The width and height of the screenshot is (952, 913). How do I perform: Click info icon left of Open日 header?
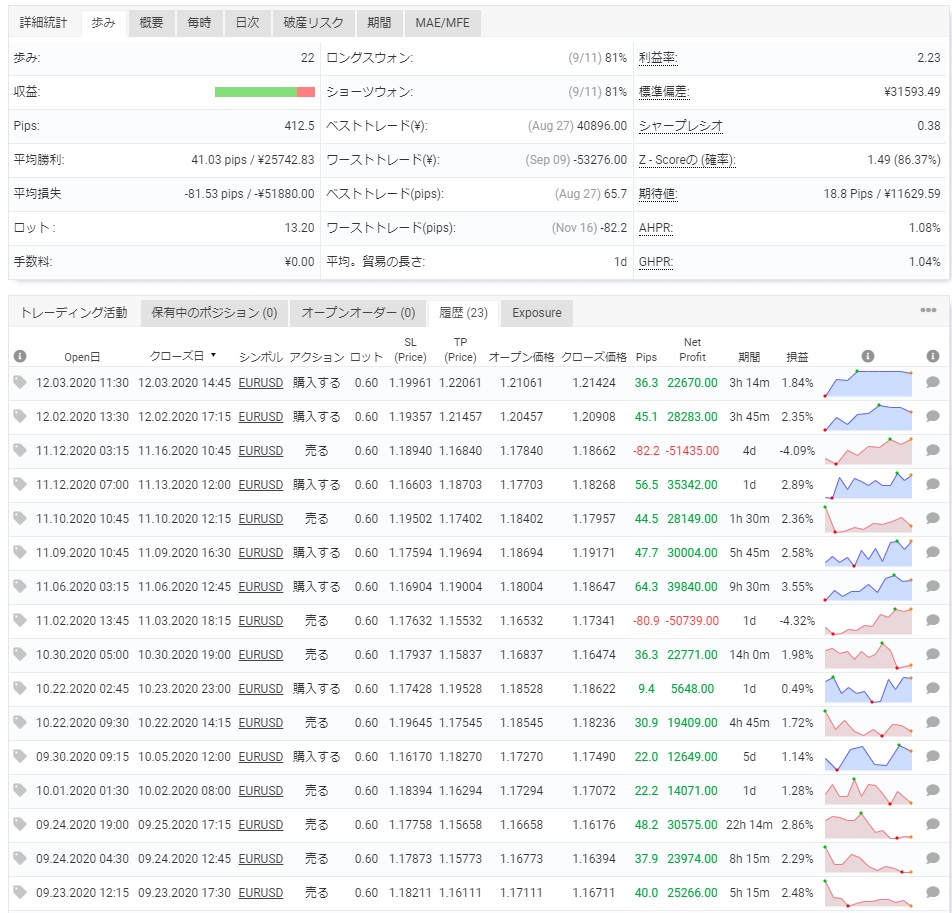(x=19, y=356)
